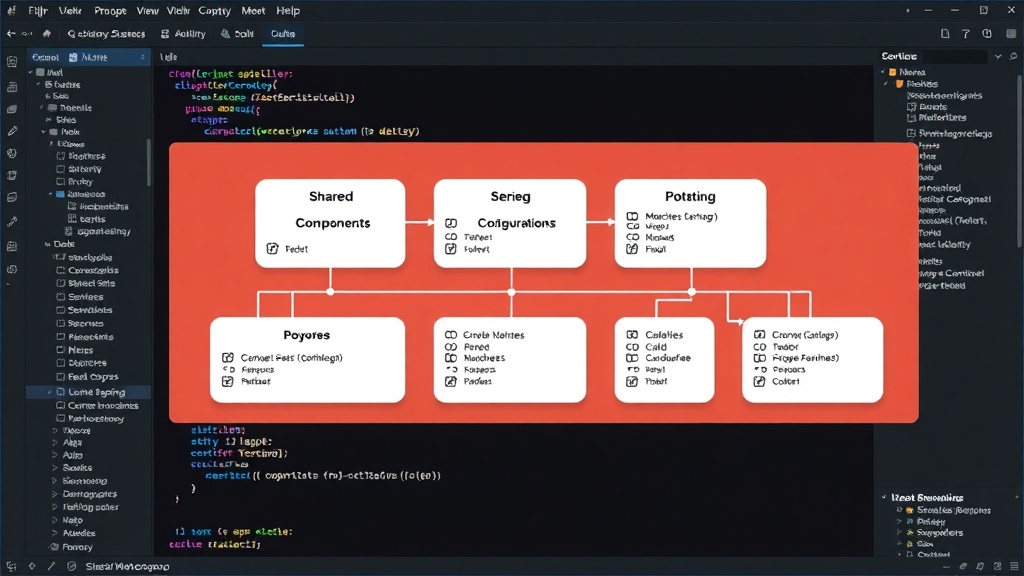Open the Meet menu
Viewport: 1024px width, 576px height.
tap(253, 10)
